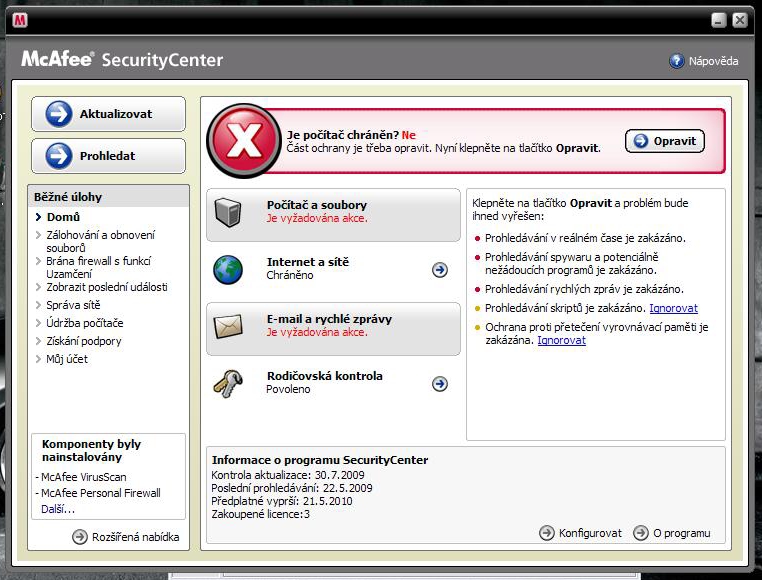Select the Internet a sítě title

pyautogui.click(x=308, y=262)
